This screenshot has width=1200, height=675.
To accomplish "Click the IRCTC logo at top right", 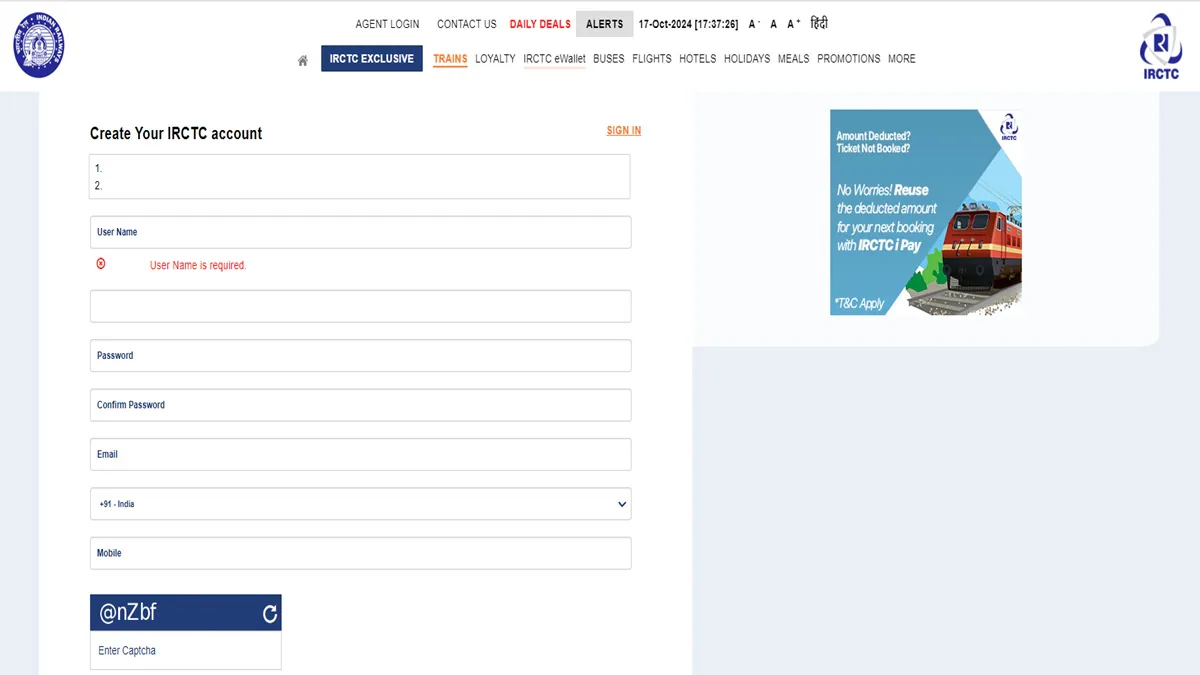I will pyautogui.click(x=1161, y=45).
